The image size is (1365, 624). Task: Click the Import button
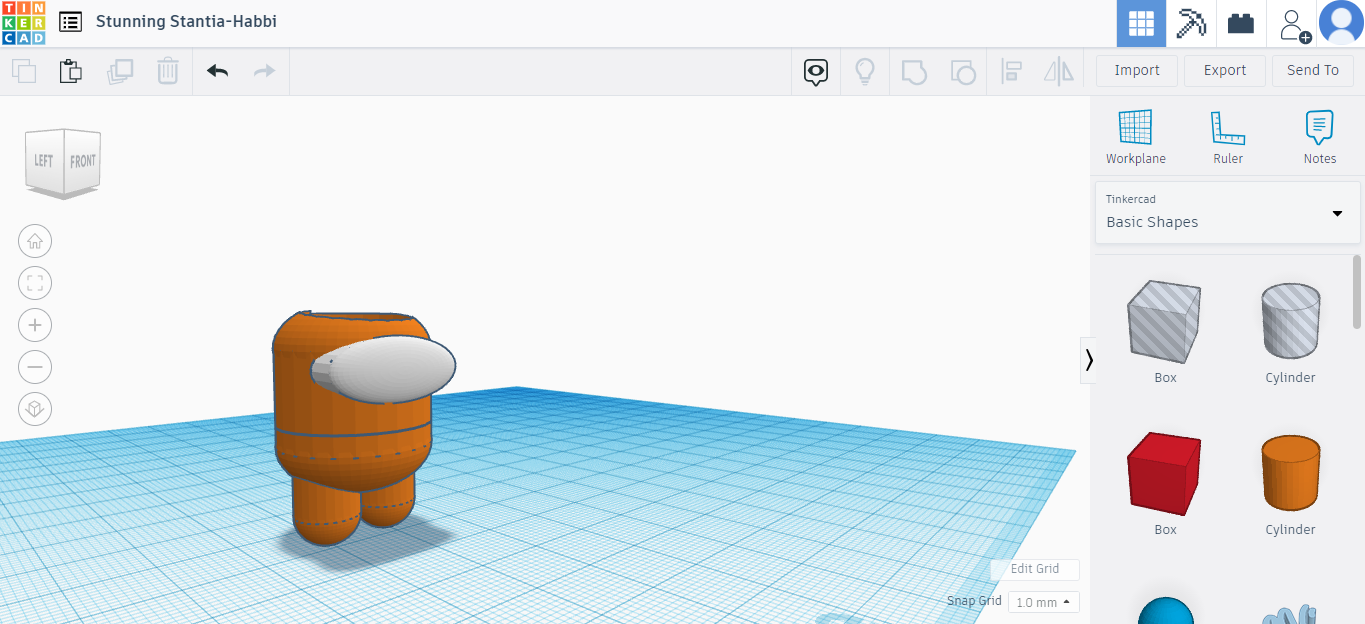(x=1137, y=70)
